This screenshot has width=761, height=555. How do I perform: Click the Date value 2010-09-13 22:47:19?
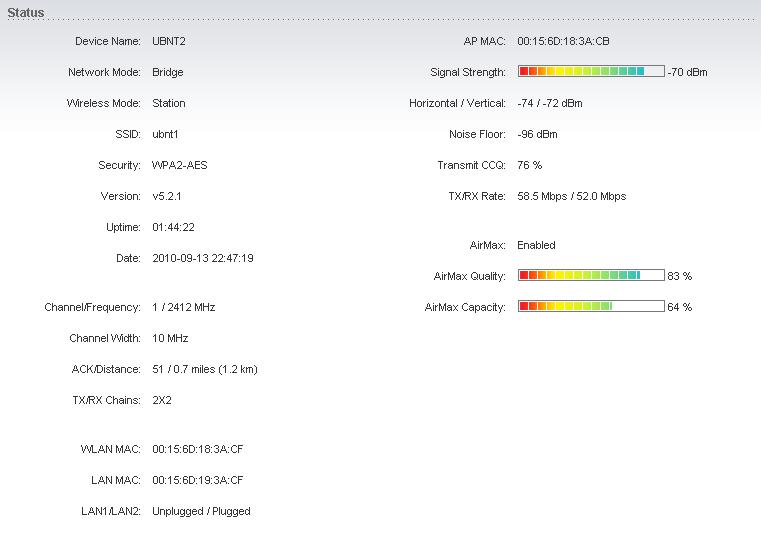(x=203, y=259)
